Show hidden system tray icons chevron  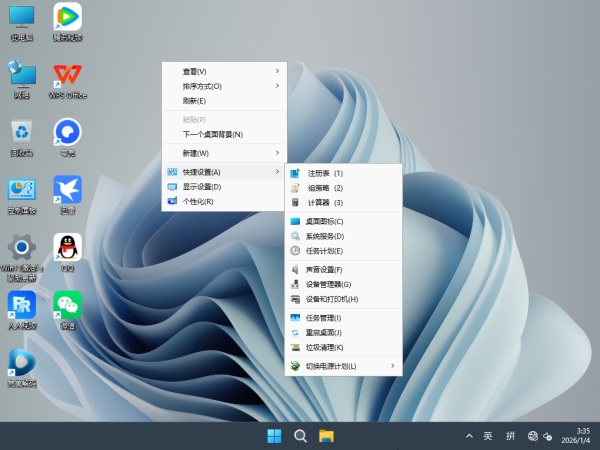[468, 436]
